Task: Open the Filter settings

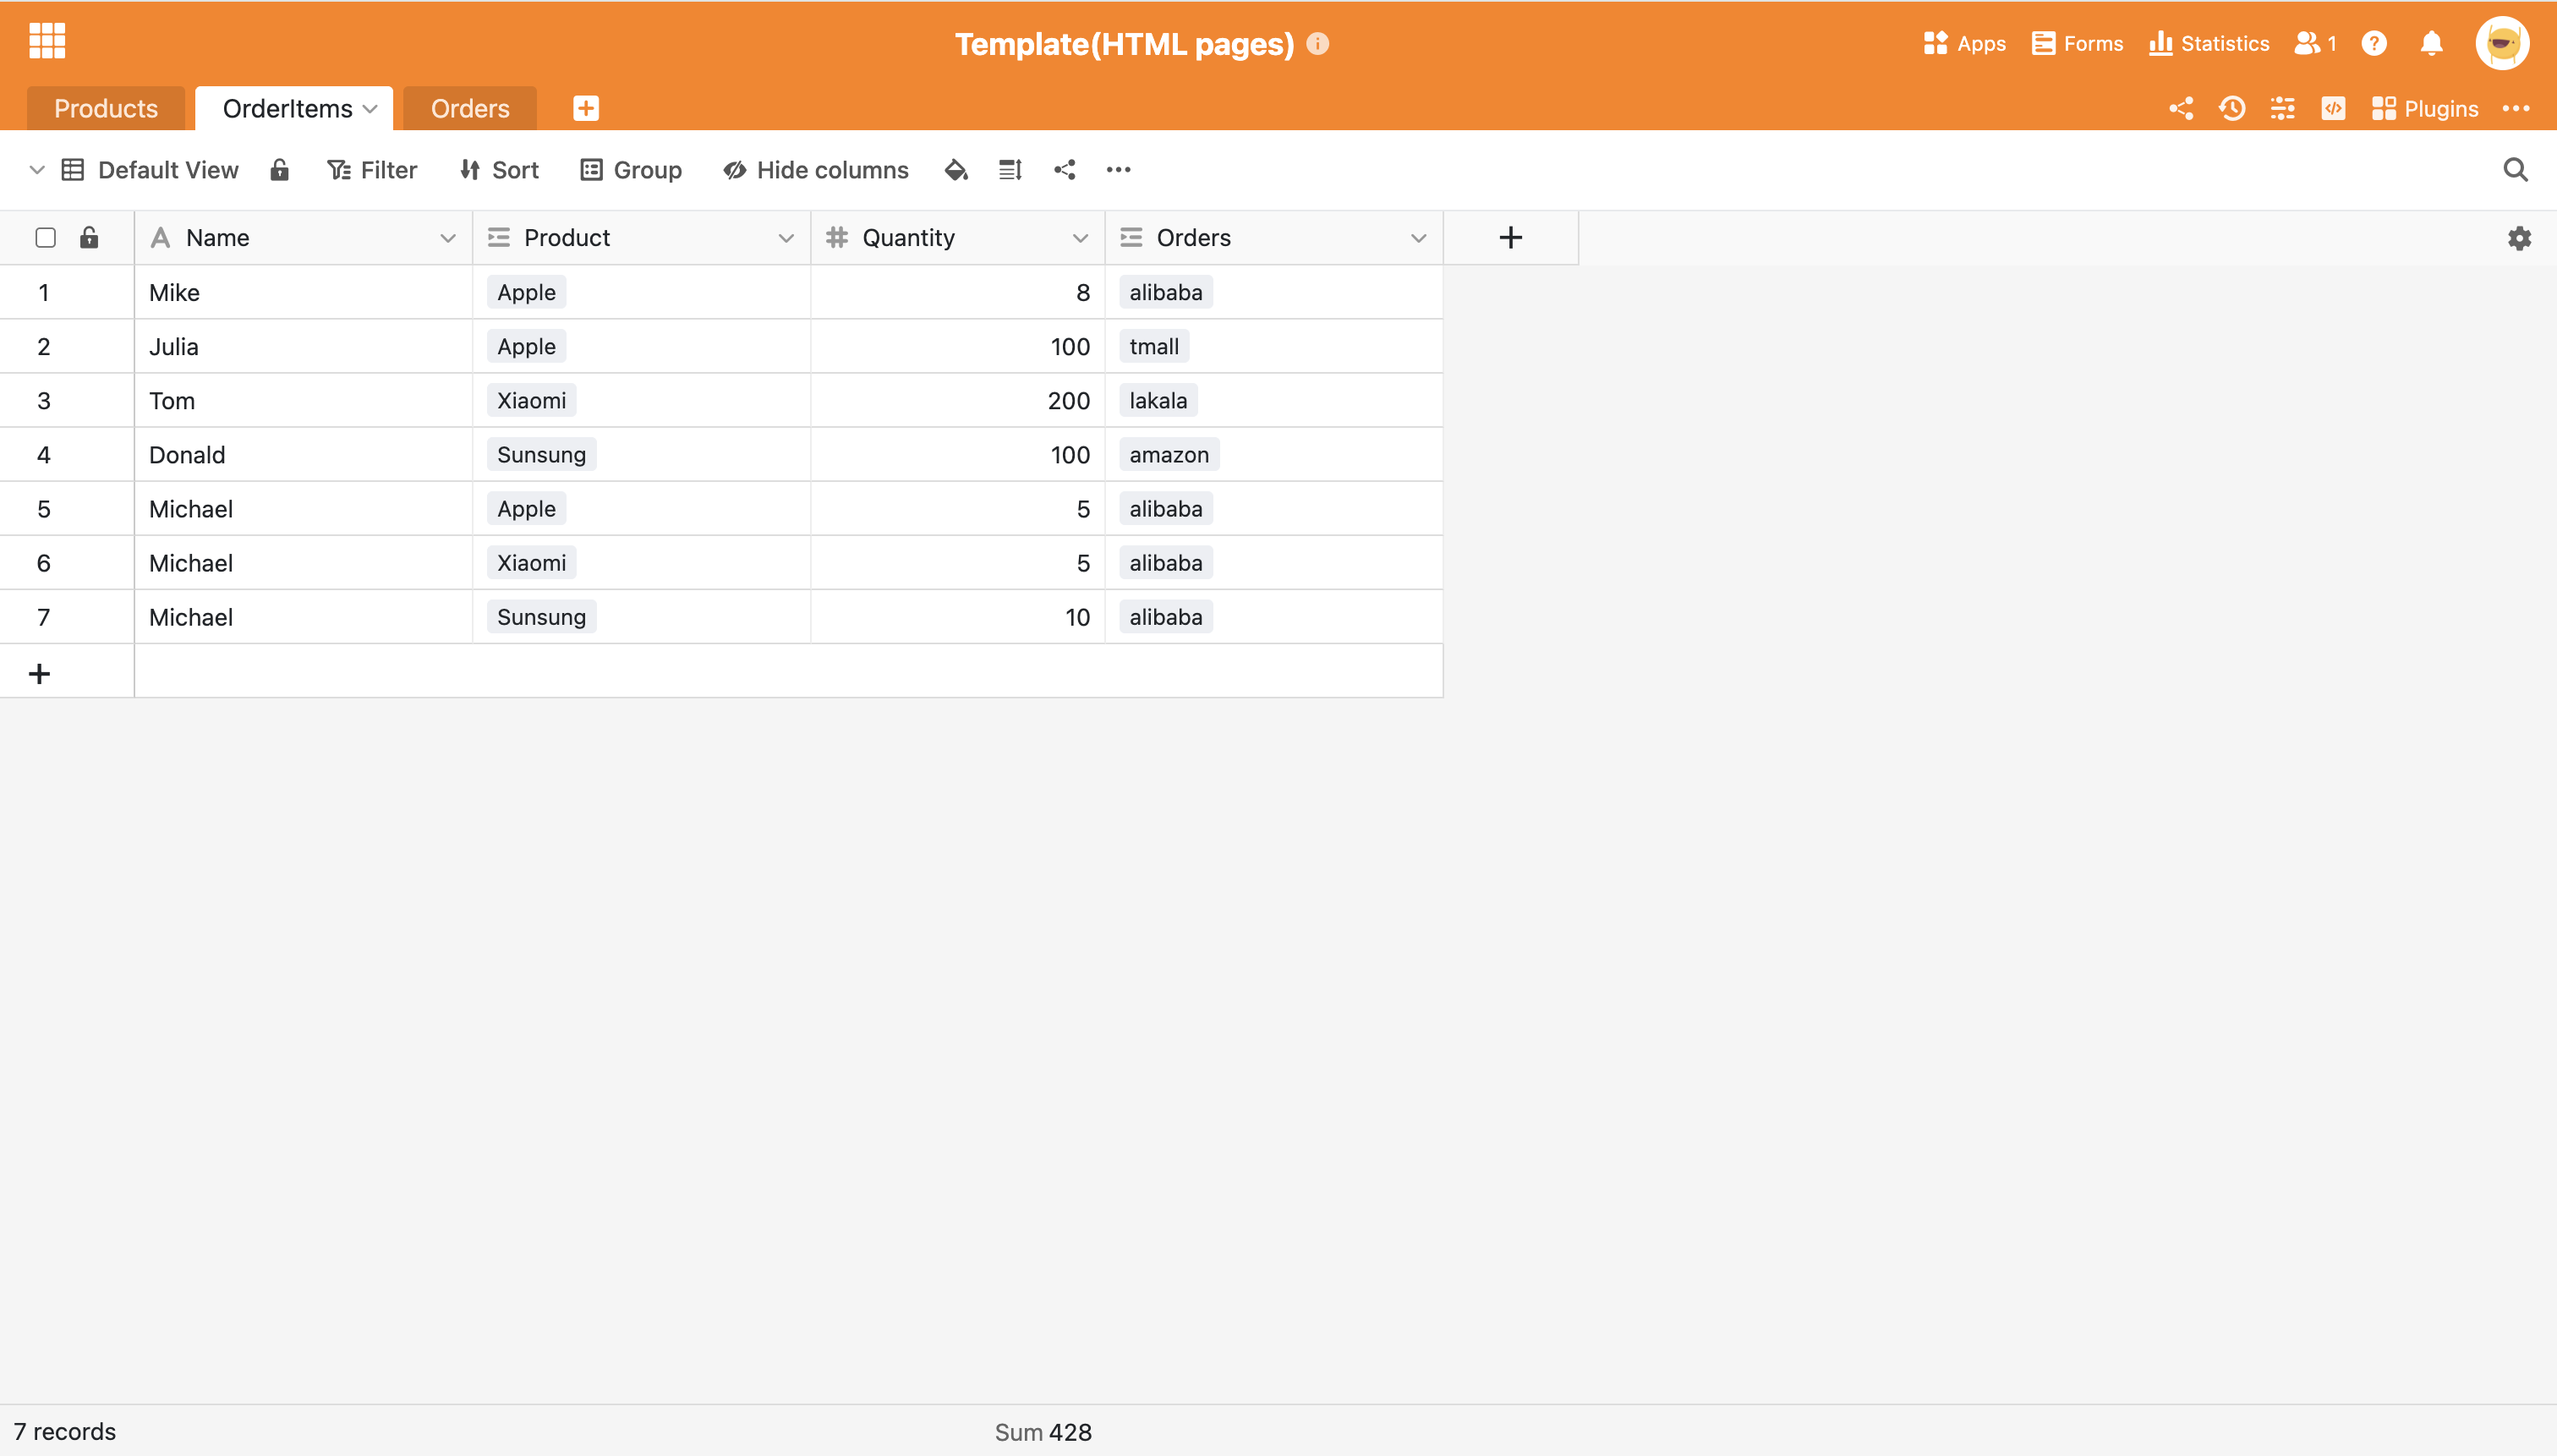Action: point(372,170)
